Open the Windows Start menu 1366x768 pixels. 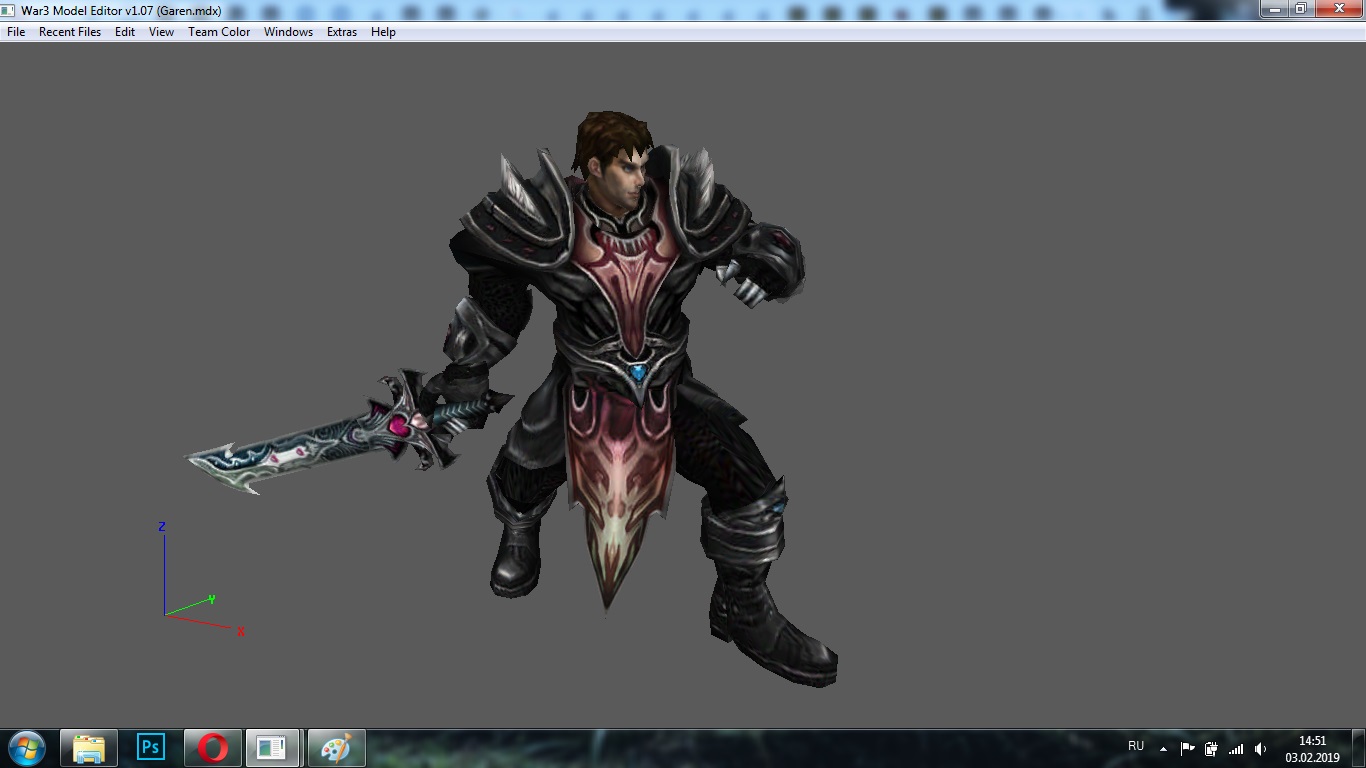pos(26,748)
